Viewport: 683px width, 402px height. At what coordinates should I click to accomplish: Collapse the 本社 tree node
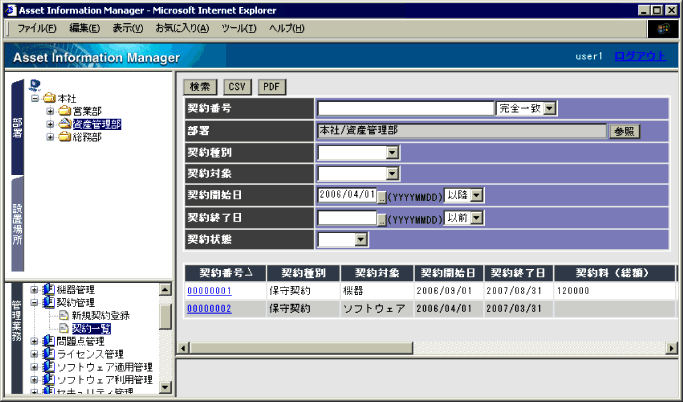[35, 98]
